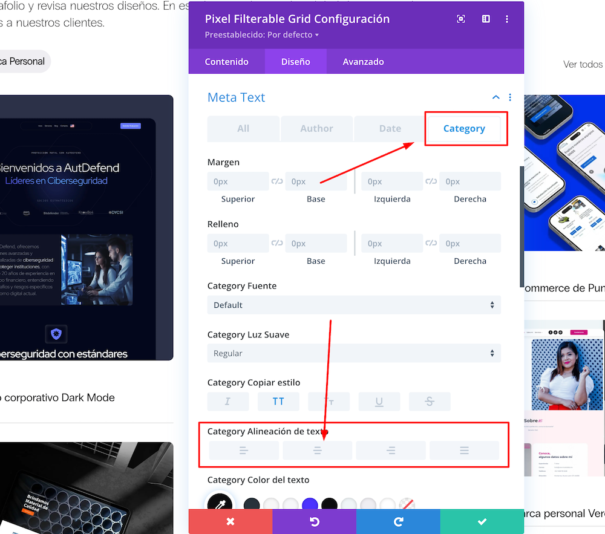Toggle italic style for Category text
This screenshot has height=534, width=605.
(x=228, y=402)
